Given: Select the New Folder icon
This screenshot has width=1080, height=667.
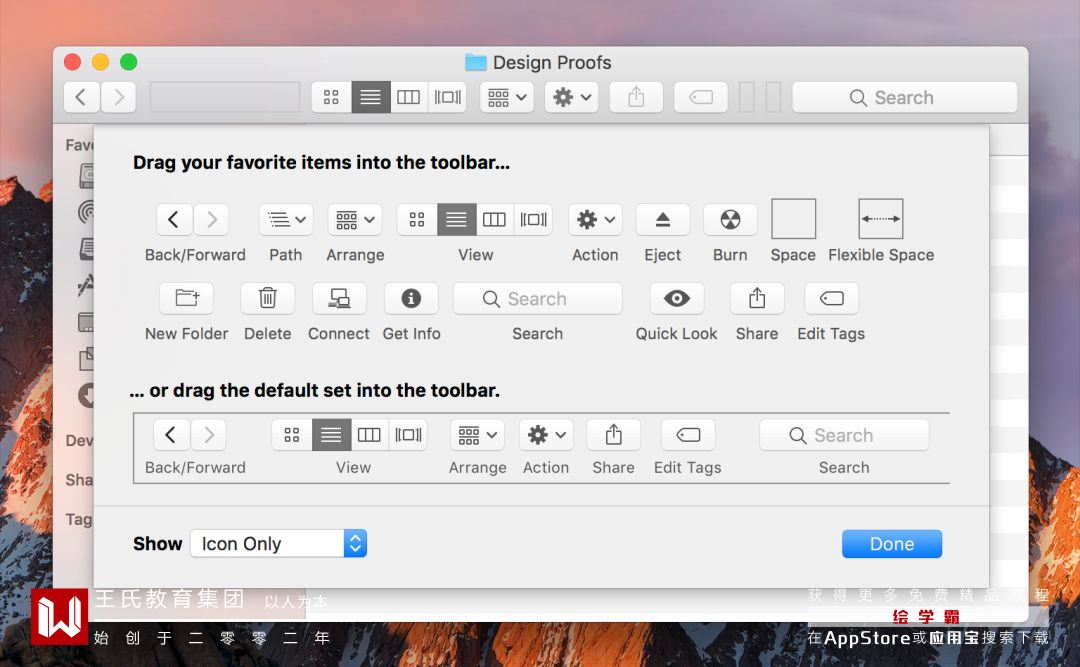Looking at the screenshot, I should pos(187,298).
